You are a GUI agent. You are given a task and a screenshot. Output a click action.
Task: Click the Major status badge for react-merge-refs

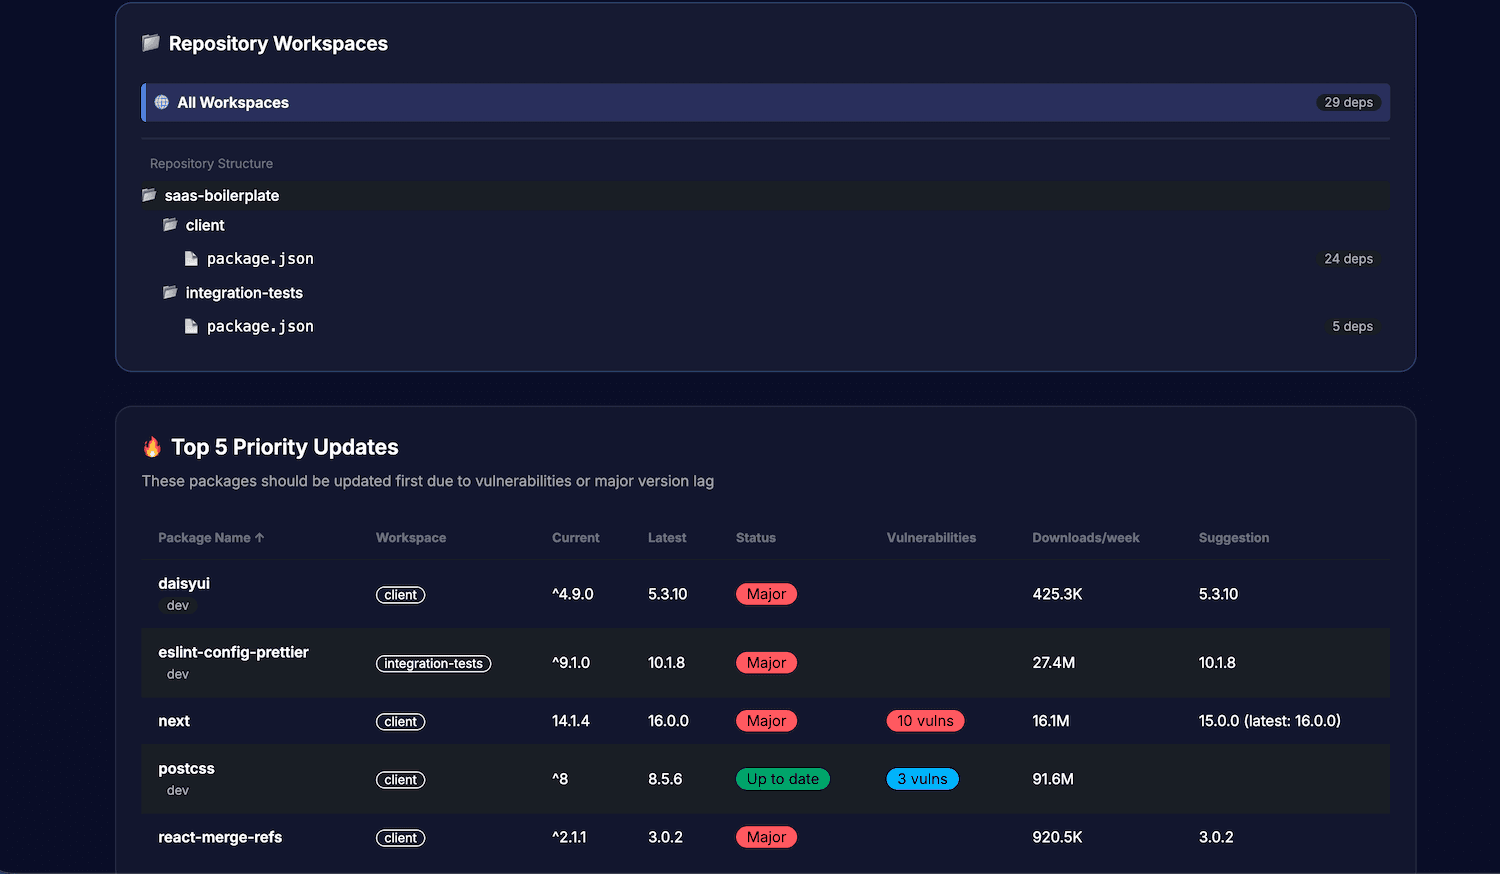click(x=766, y=837)
